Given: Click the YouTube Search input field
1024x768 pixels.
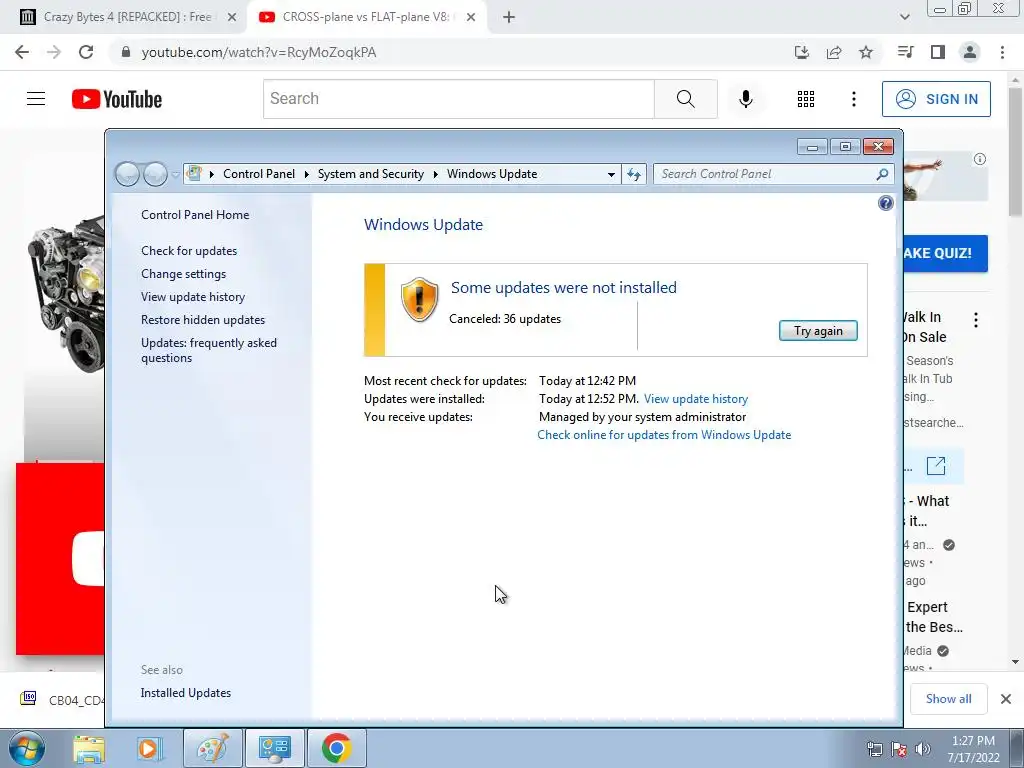Looking at the screenshot, I should tap(458, 99).
